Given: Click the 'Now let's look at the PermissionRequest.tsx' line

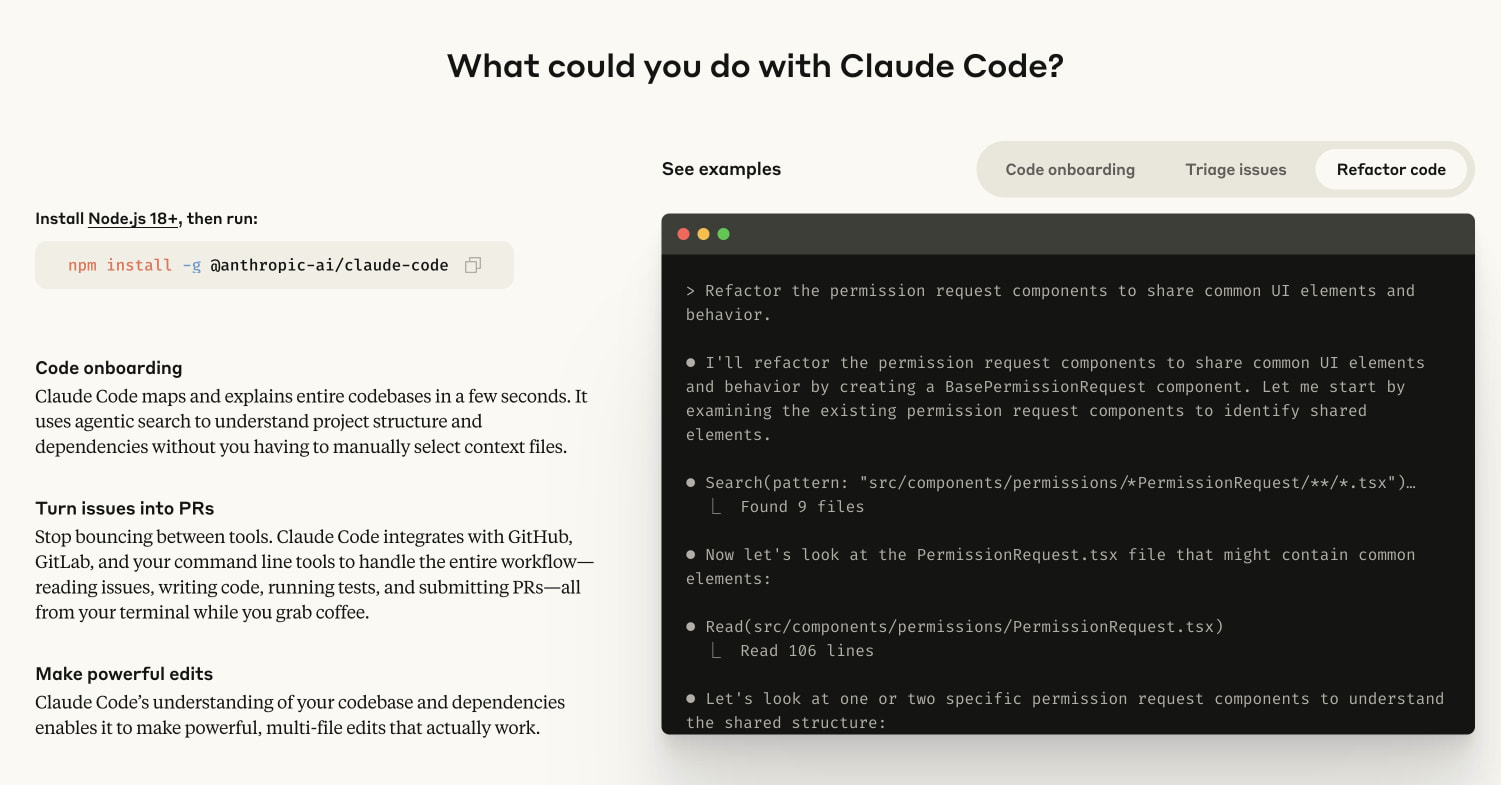Looking at the screenshot, I should pyautogui.click(x=1050, y=566).
